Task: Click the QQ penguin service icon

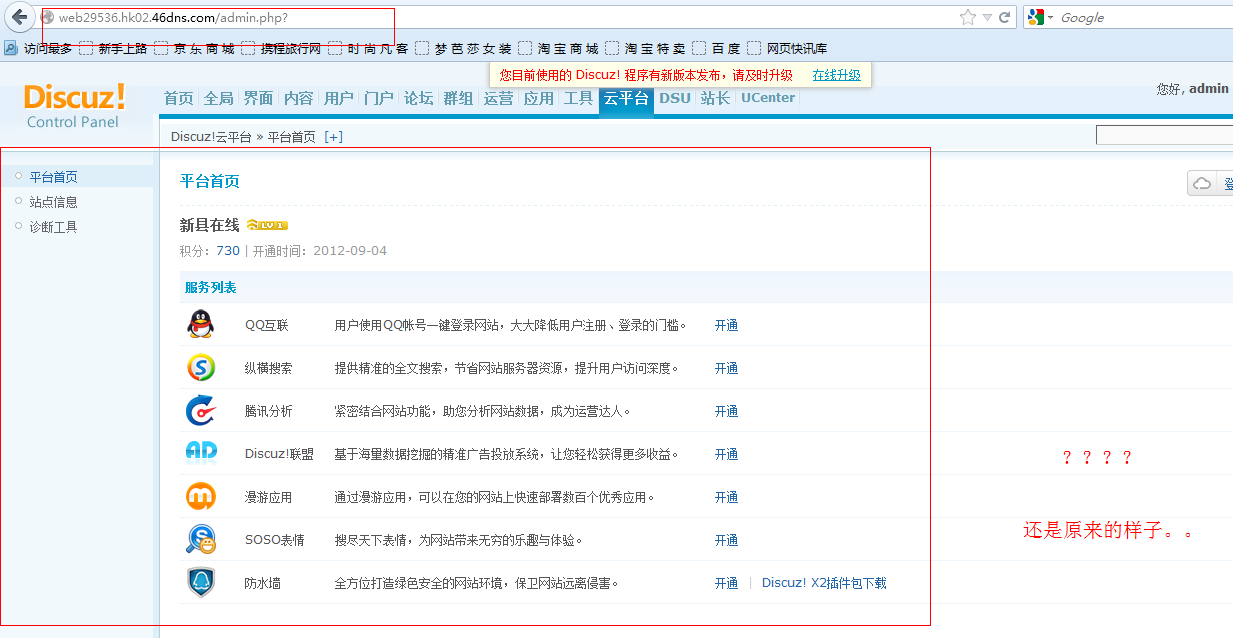Action: (201, 324)
